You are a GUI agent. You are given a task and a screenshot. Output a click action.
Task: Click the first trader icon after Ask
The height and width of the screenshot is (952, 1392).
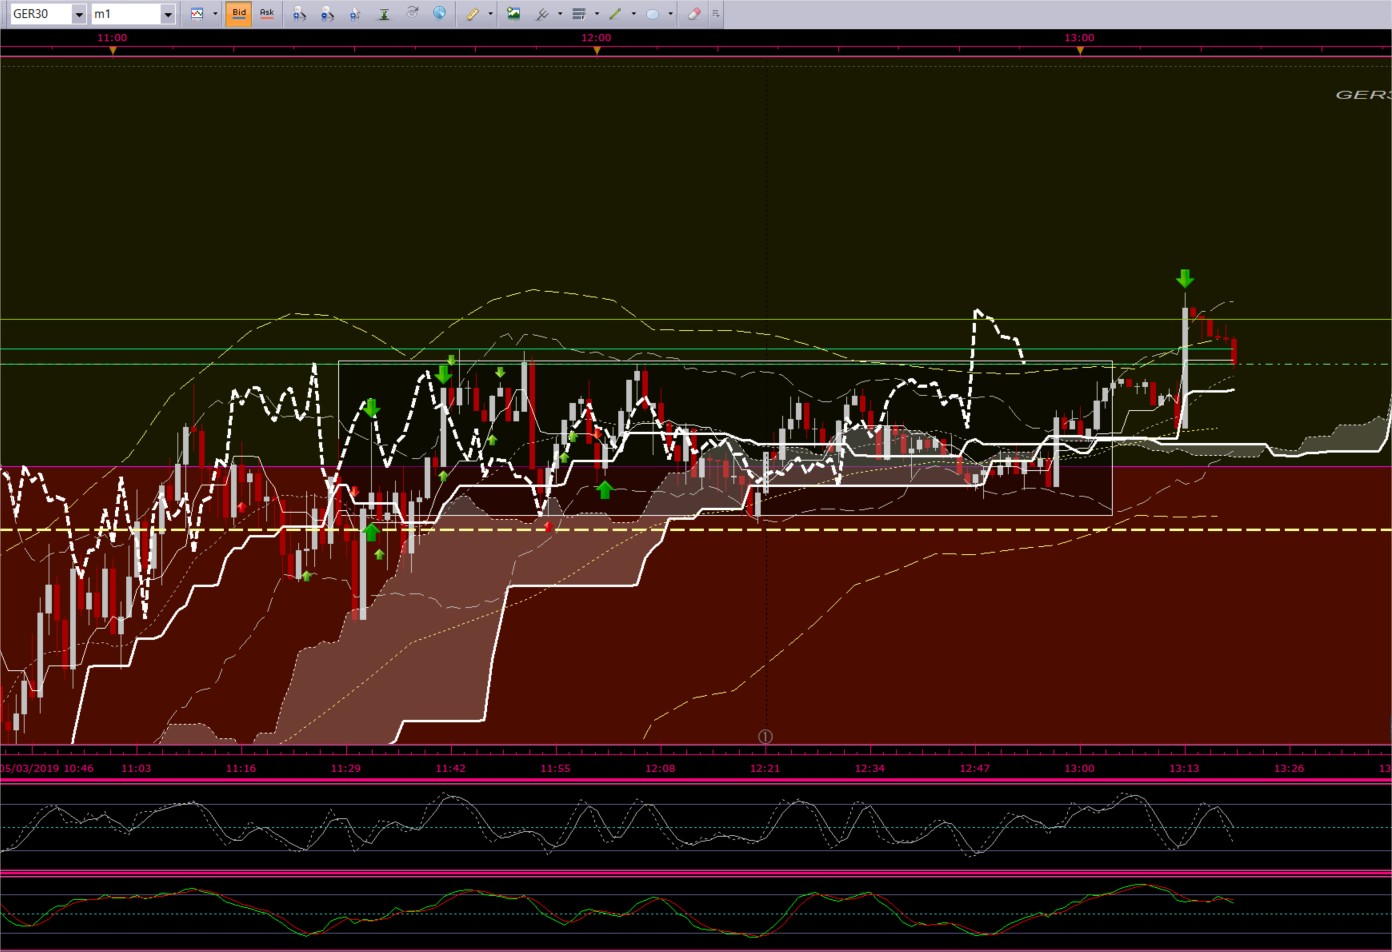pyautogui.click(x=299, y=14)
